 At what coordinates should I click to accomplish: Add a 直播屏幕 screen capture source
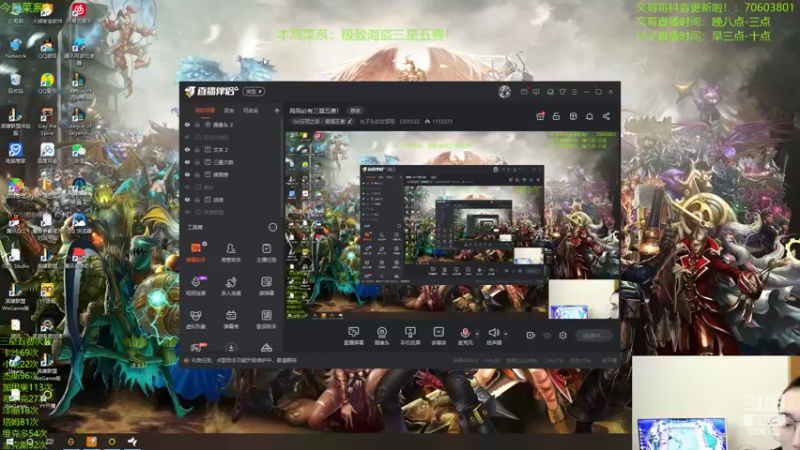click(x=354, y=336)
